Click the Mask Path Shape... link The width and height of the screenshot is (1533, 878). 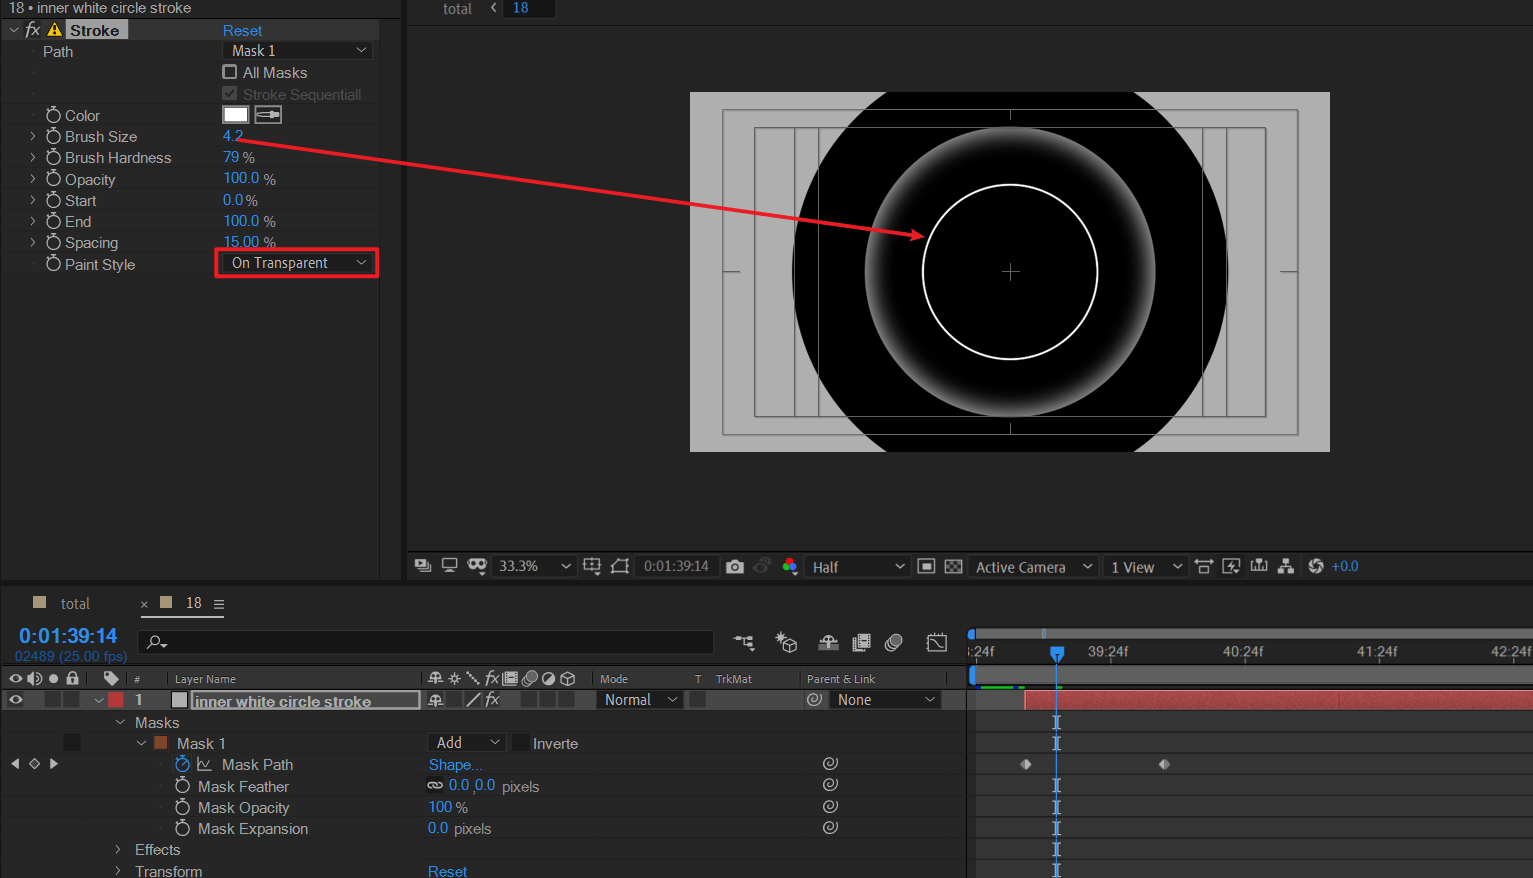click(x=455, y=764)
